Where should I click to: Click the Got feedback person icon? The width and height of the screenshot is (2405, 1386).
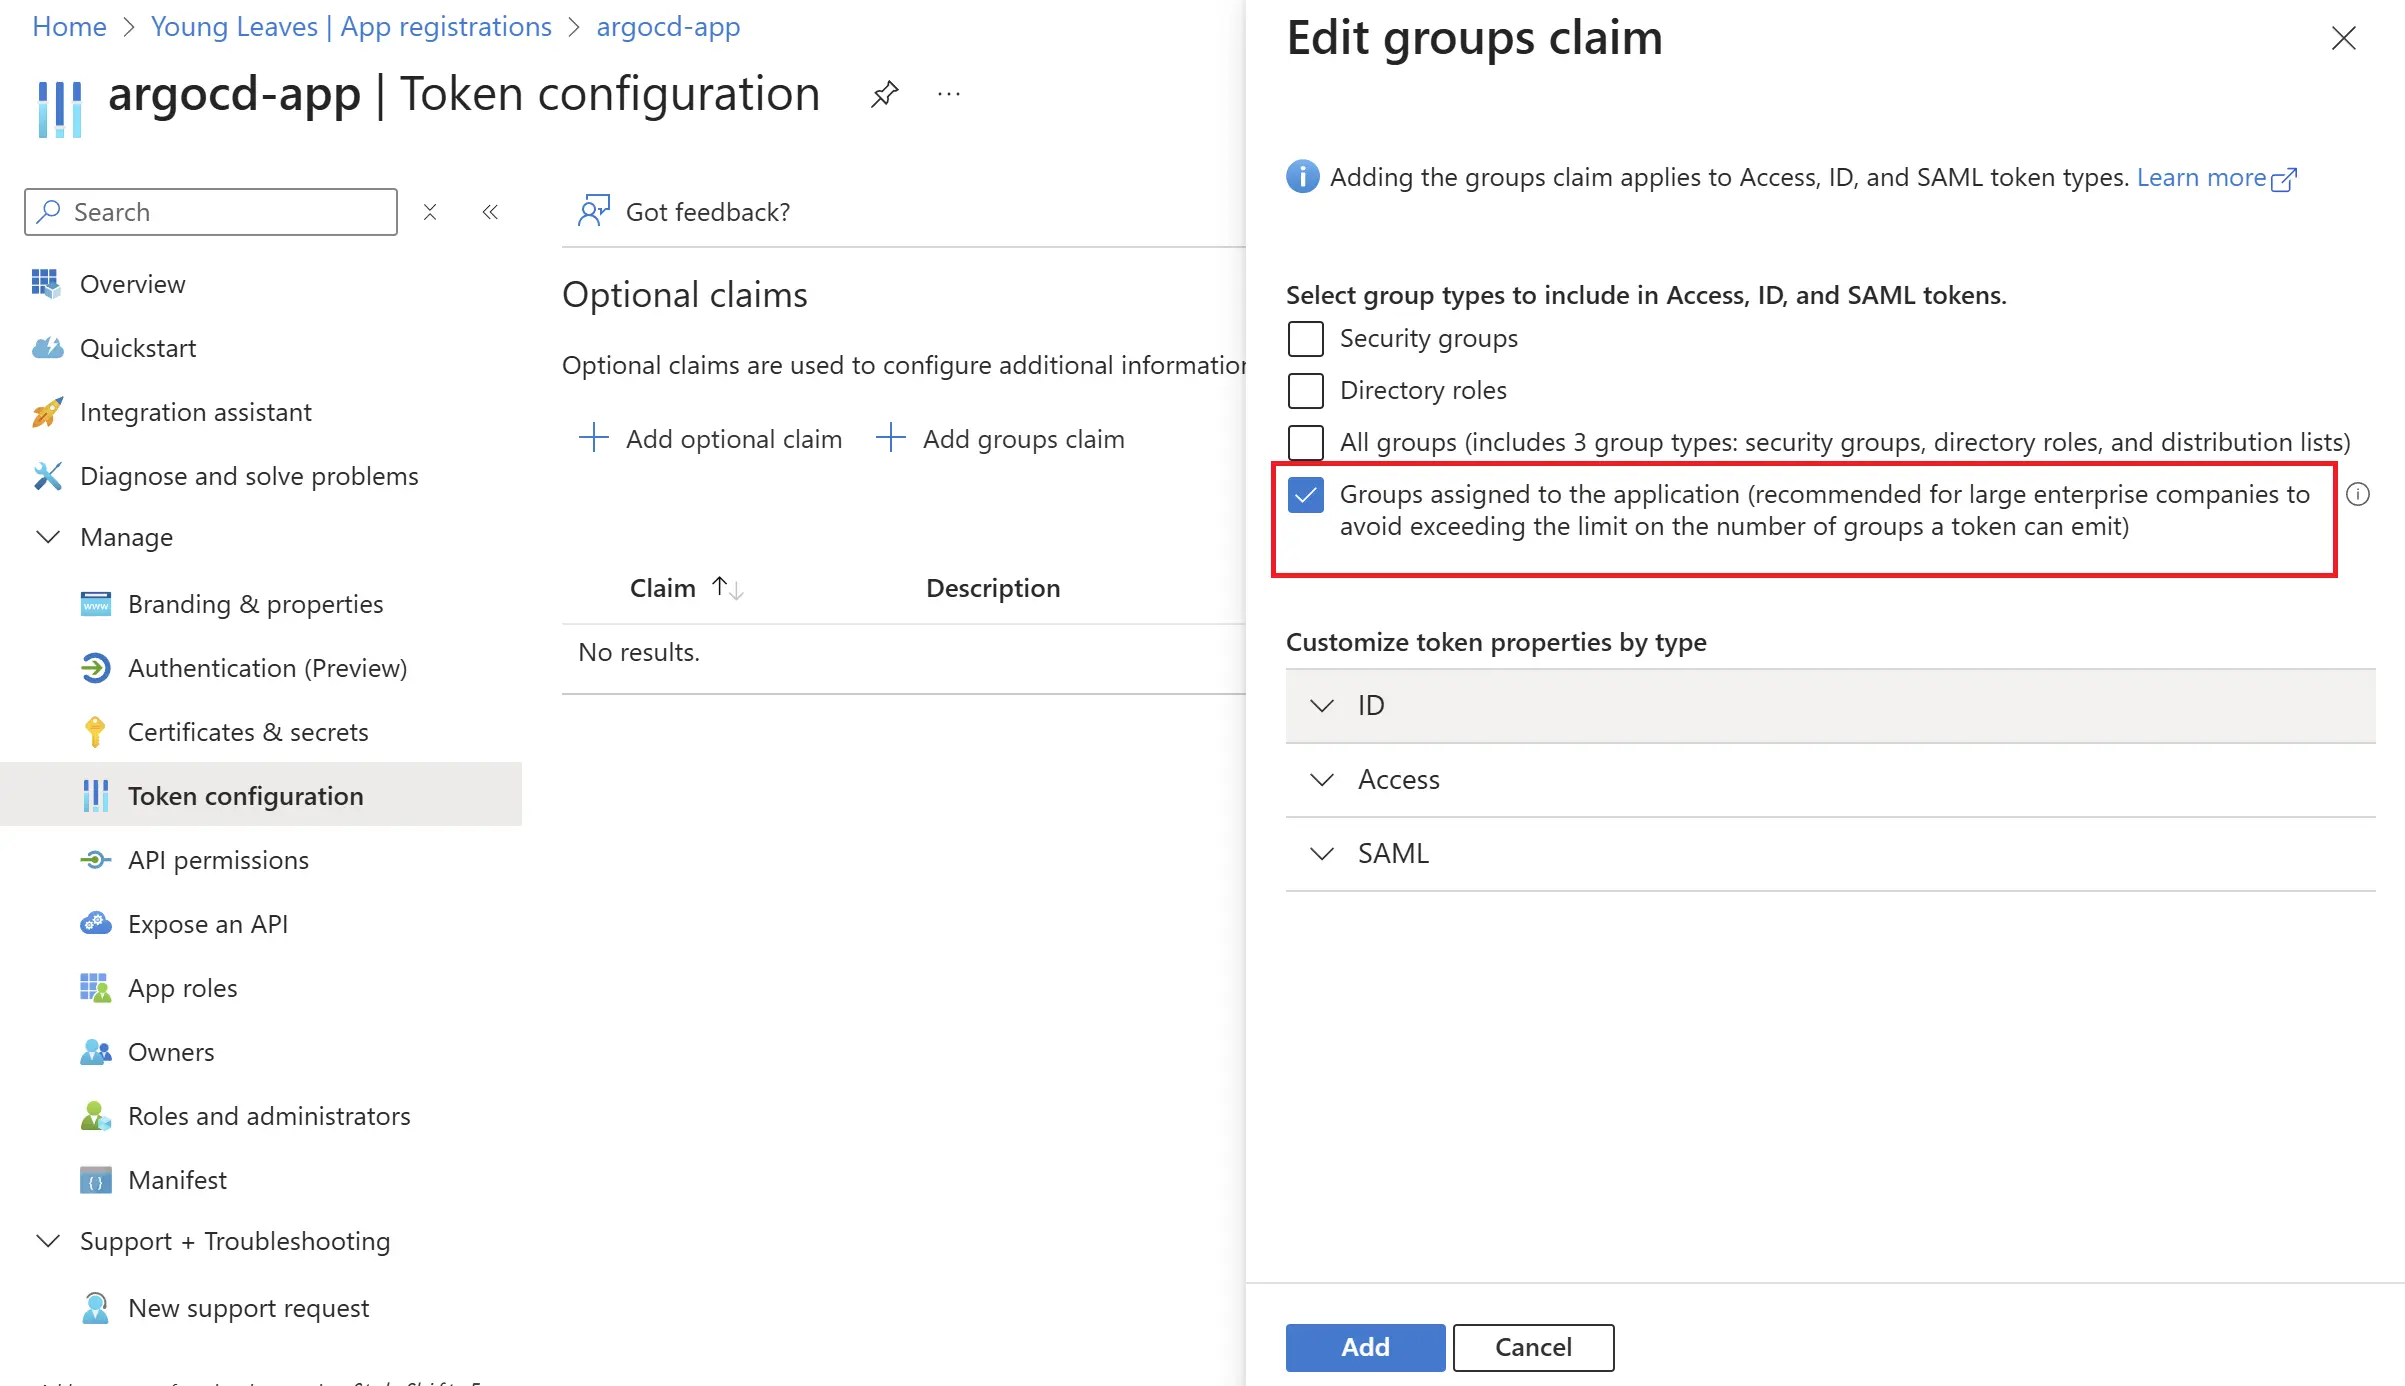click(594, 211)
